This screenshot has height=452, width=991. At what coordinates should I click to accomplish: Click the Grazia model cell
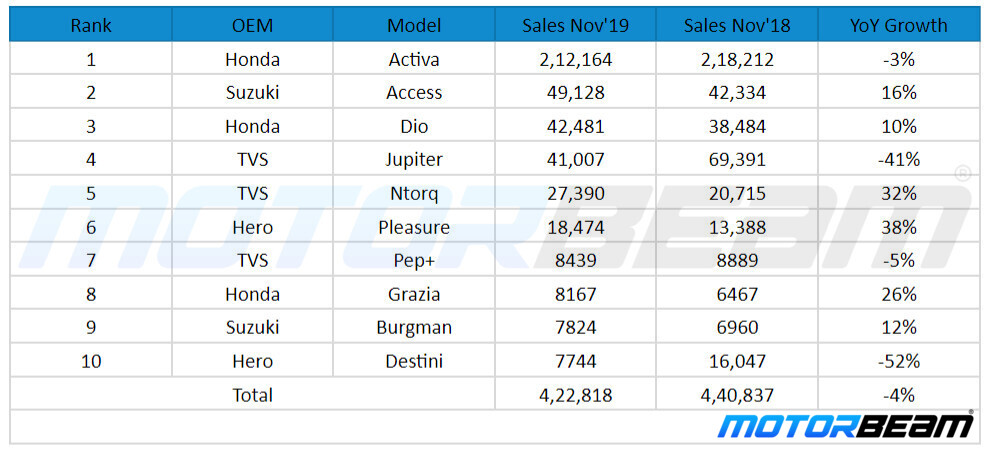click(414, 294)
